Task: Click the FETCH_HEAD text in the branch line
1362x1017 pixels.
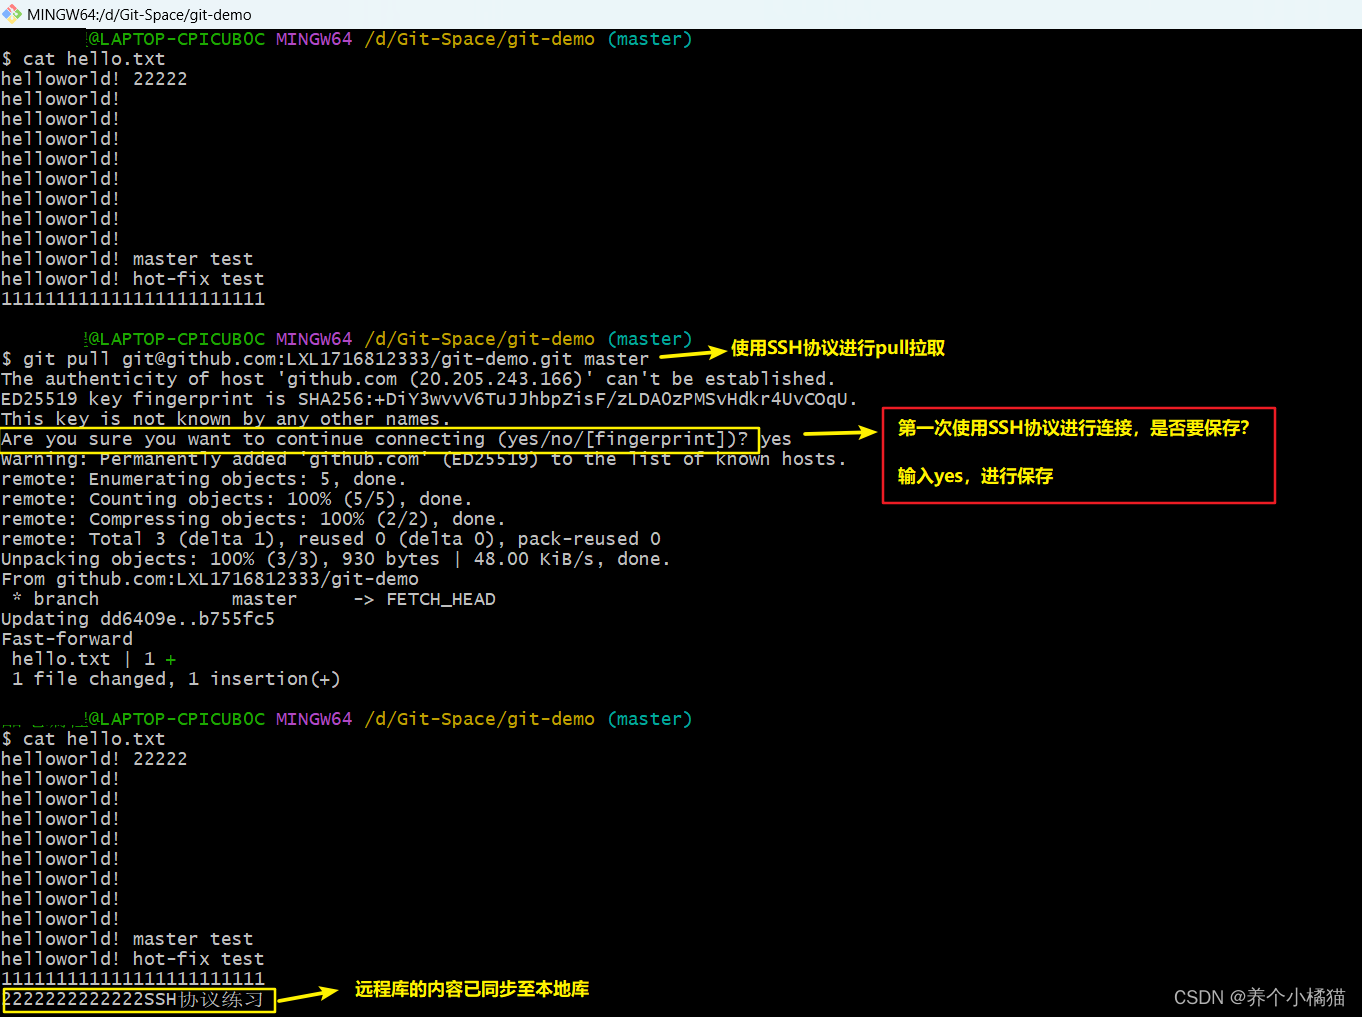Action: click(441, 599)
